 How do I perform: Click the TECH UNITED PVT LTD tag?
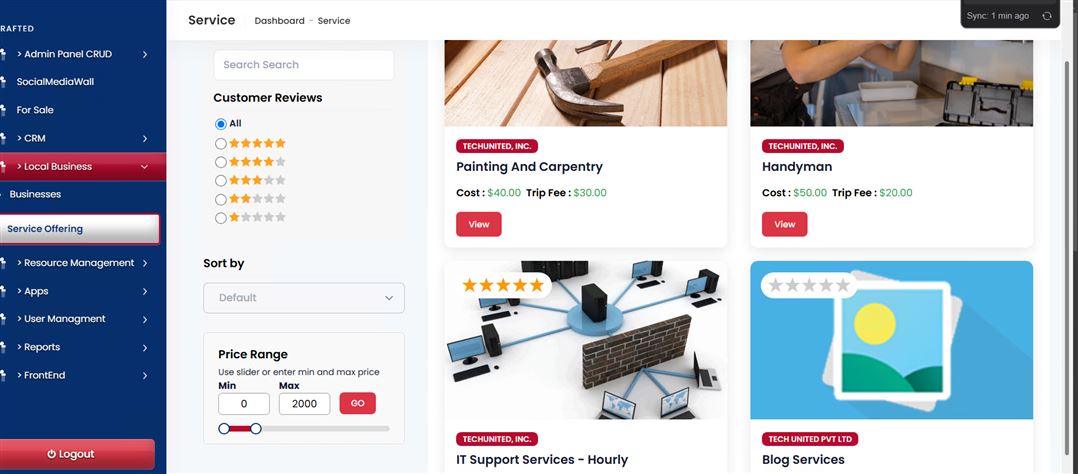click(810, 439)
